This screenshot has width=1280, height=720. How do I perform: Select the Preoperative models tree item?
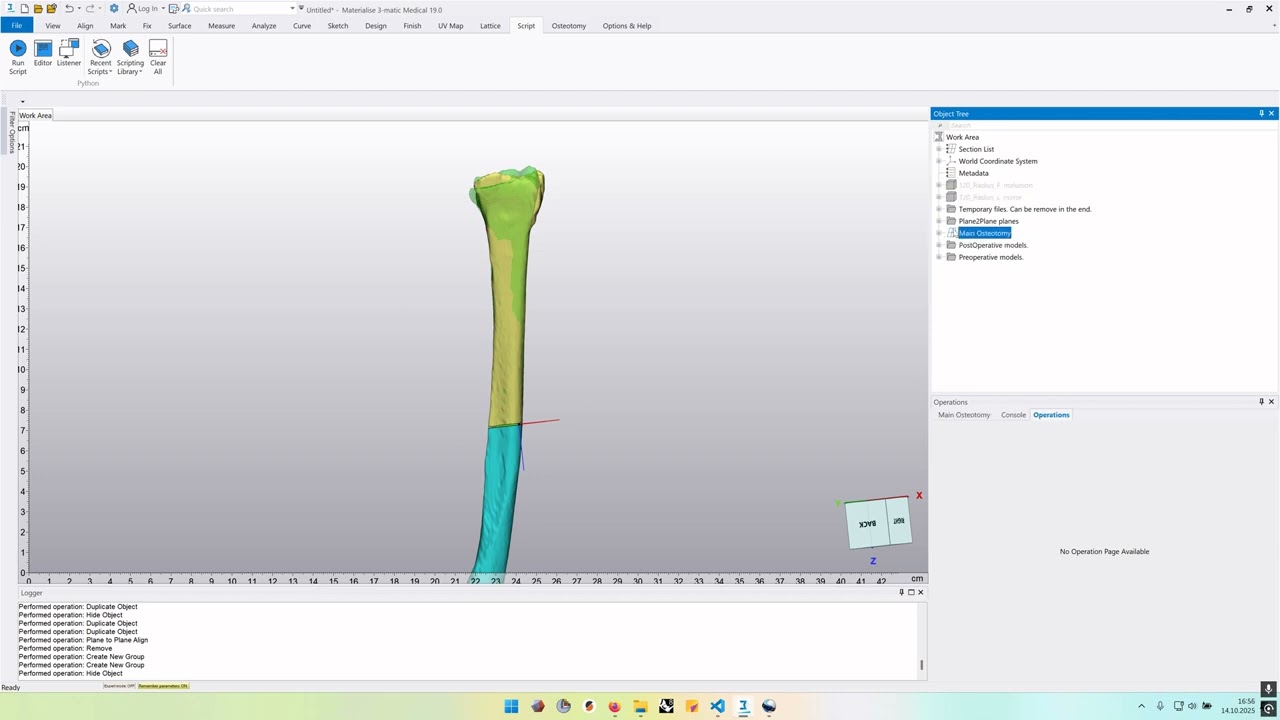(991, 257)
